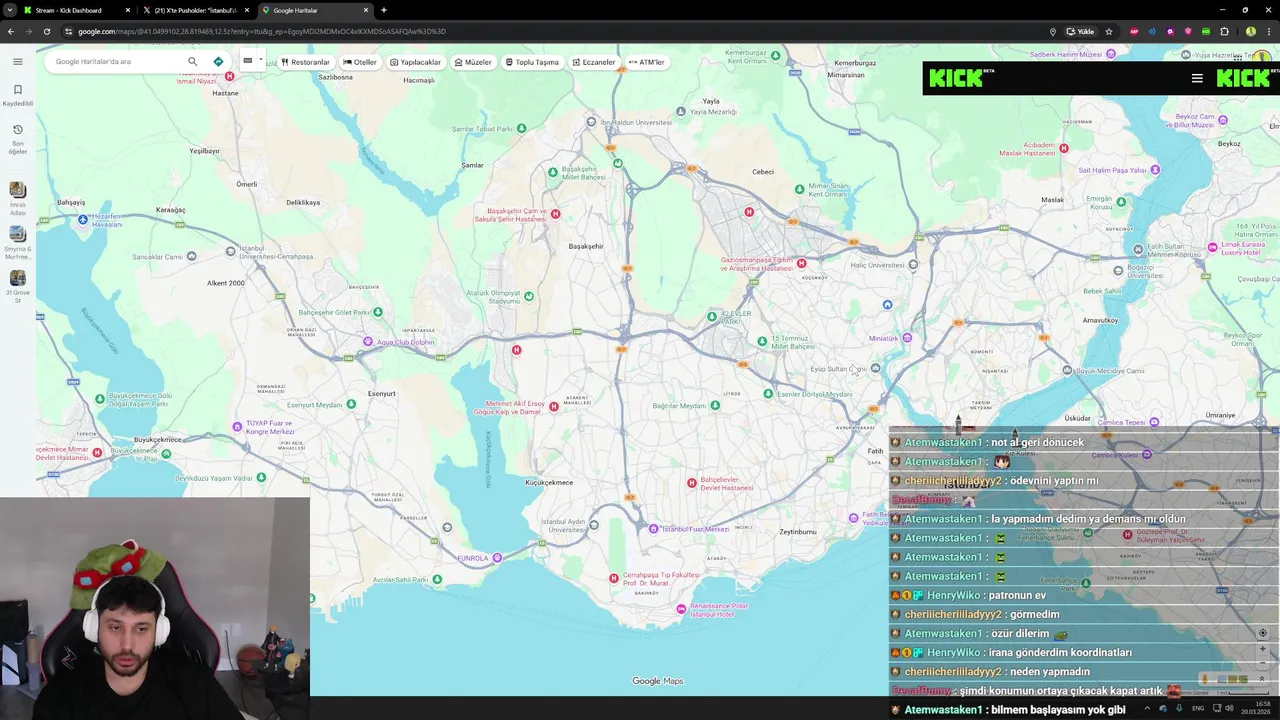Viewport: 1280px width, 720px height.
Task: Go back with the browser back arrow
Action: 10,31
